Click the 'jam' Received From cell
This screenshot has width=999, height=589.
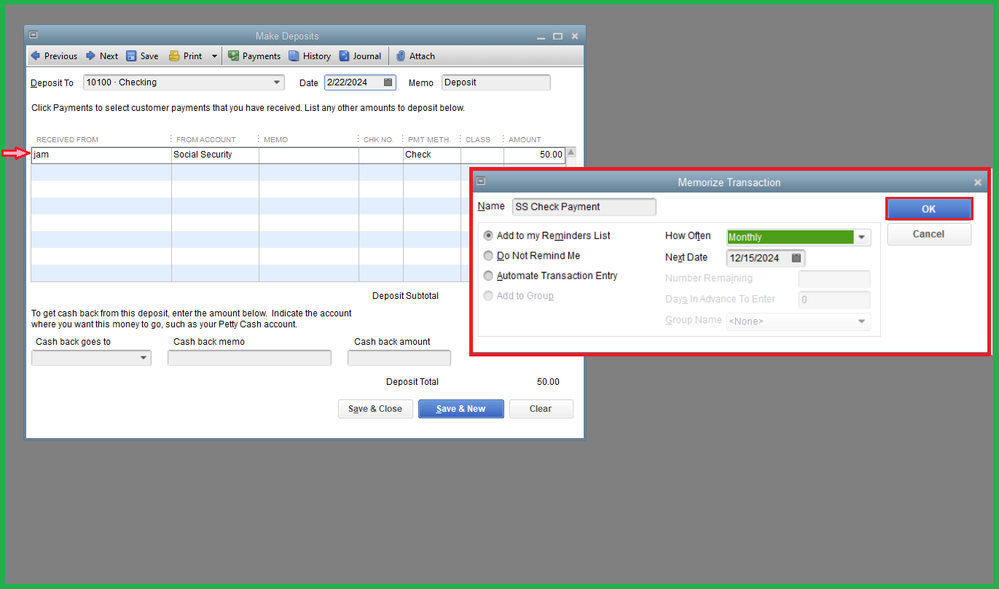[x=101, y=155]
